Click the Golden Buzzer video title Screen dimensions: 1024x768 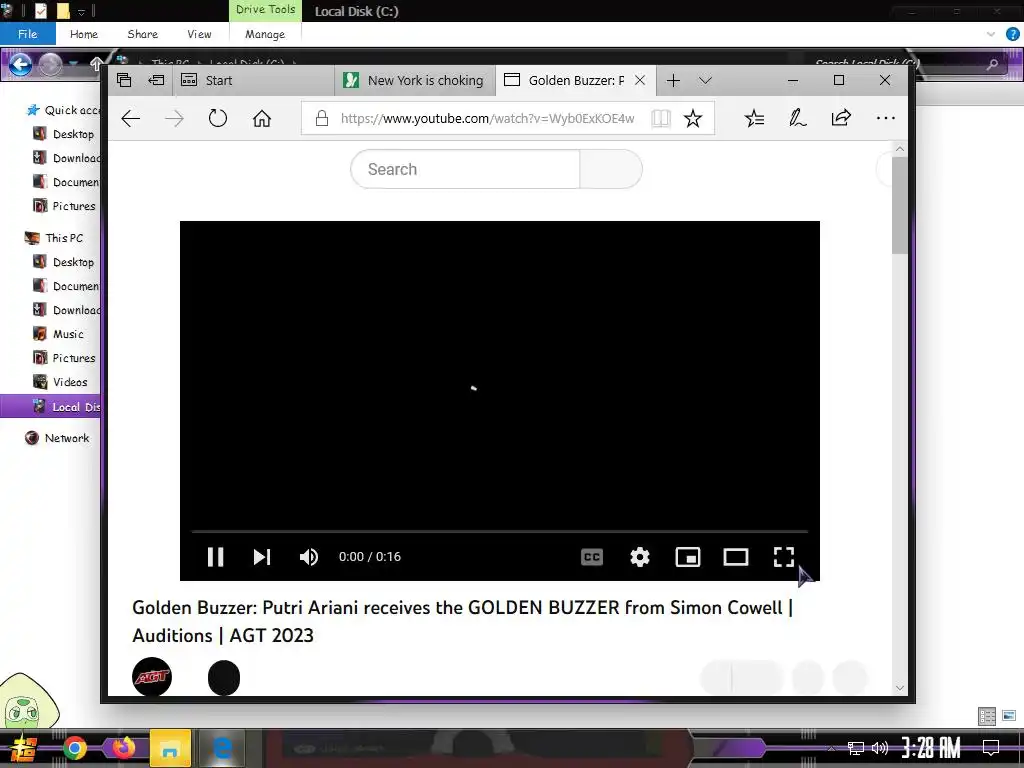(x=462, y=621)
